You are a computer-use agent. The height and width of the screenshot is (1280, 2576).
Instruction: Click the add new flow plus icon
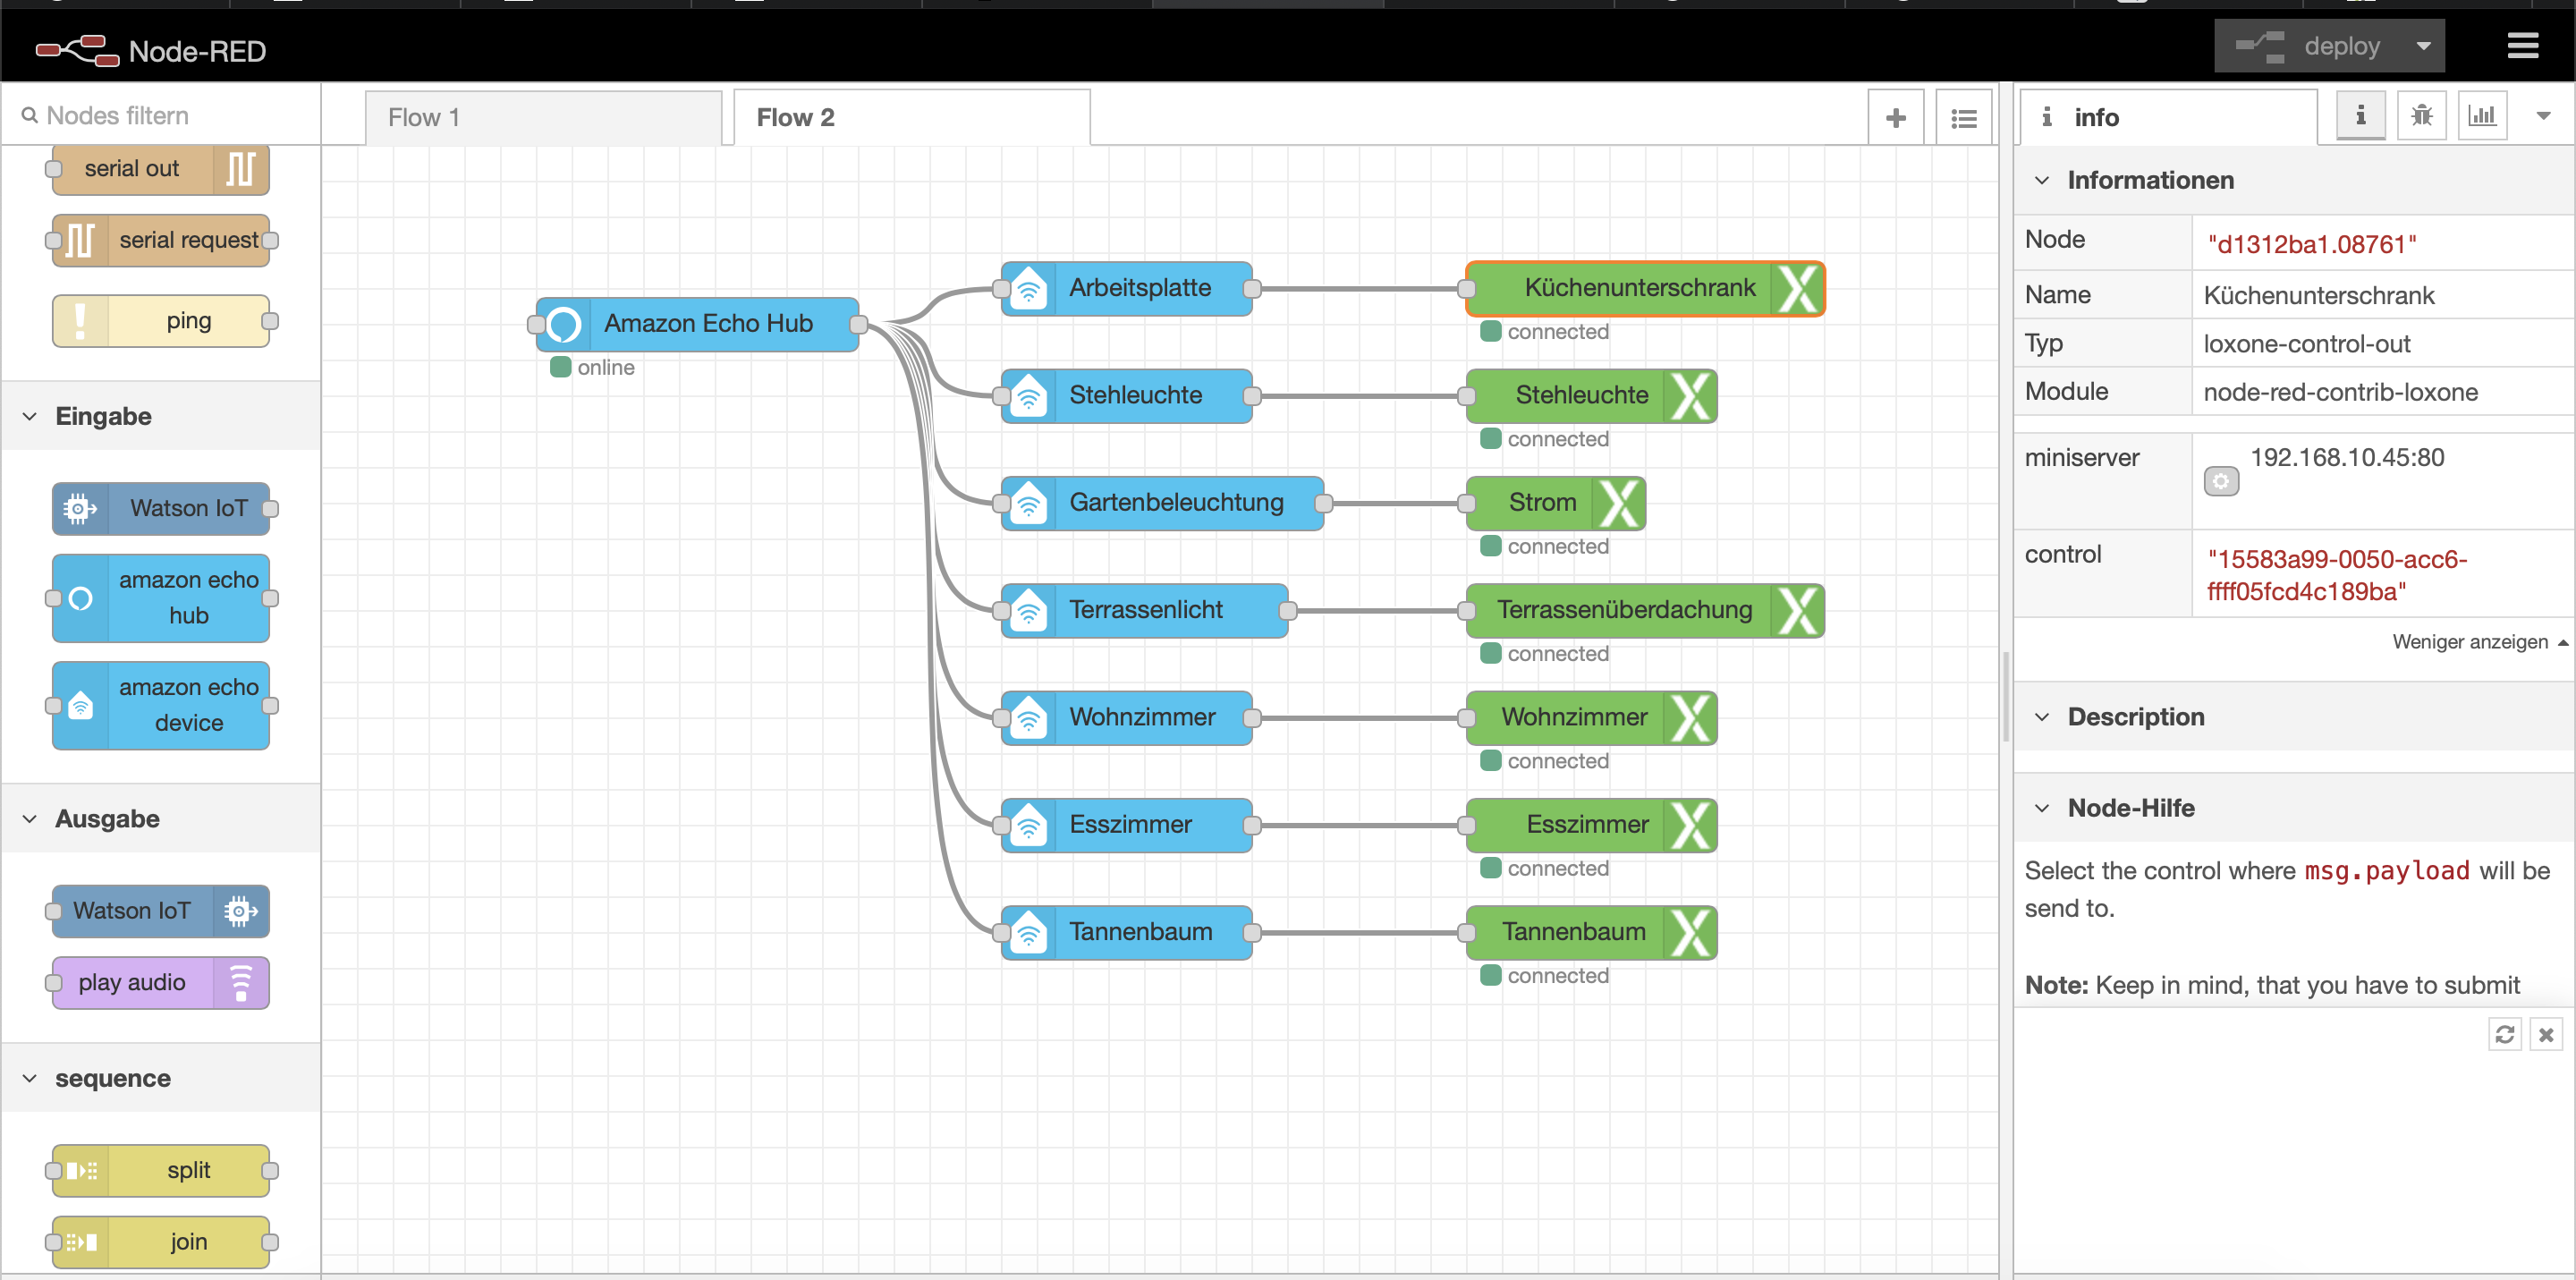coord(1895,118)
